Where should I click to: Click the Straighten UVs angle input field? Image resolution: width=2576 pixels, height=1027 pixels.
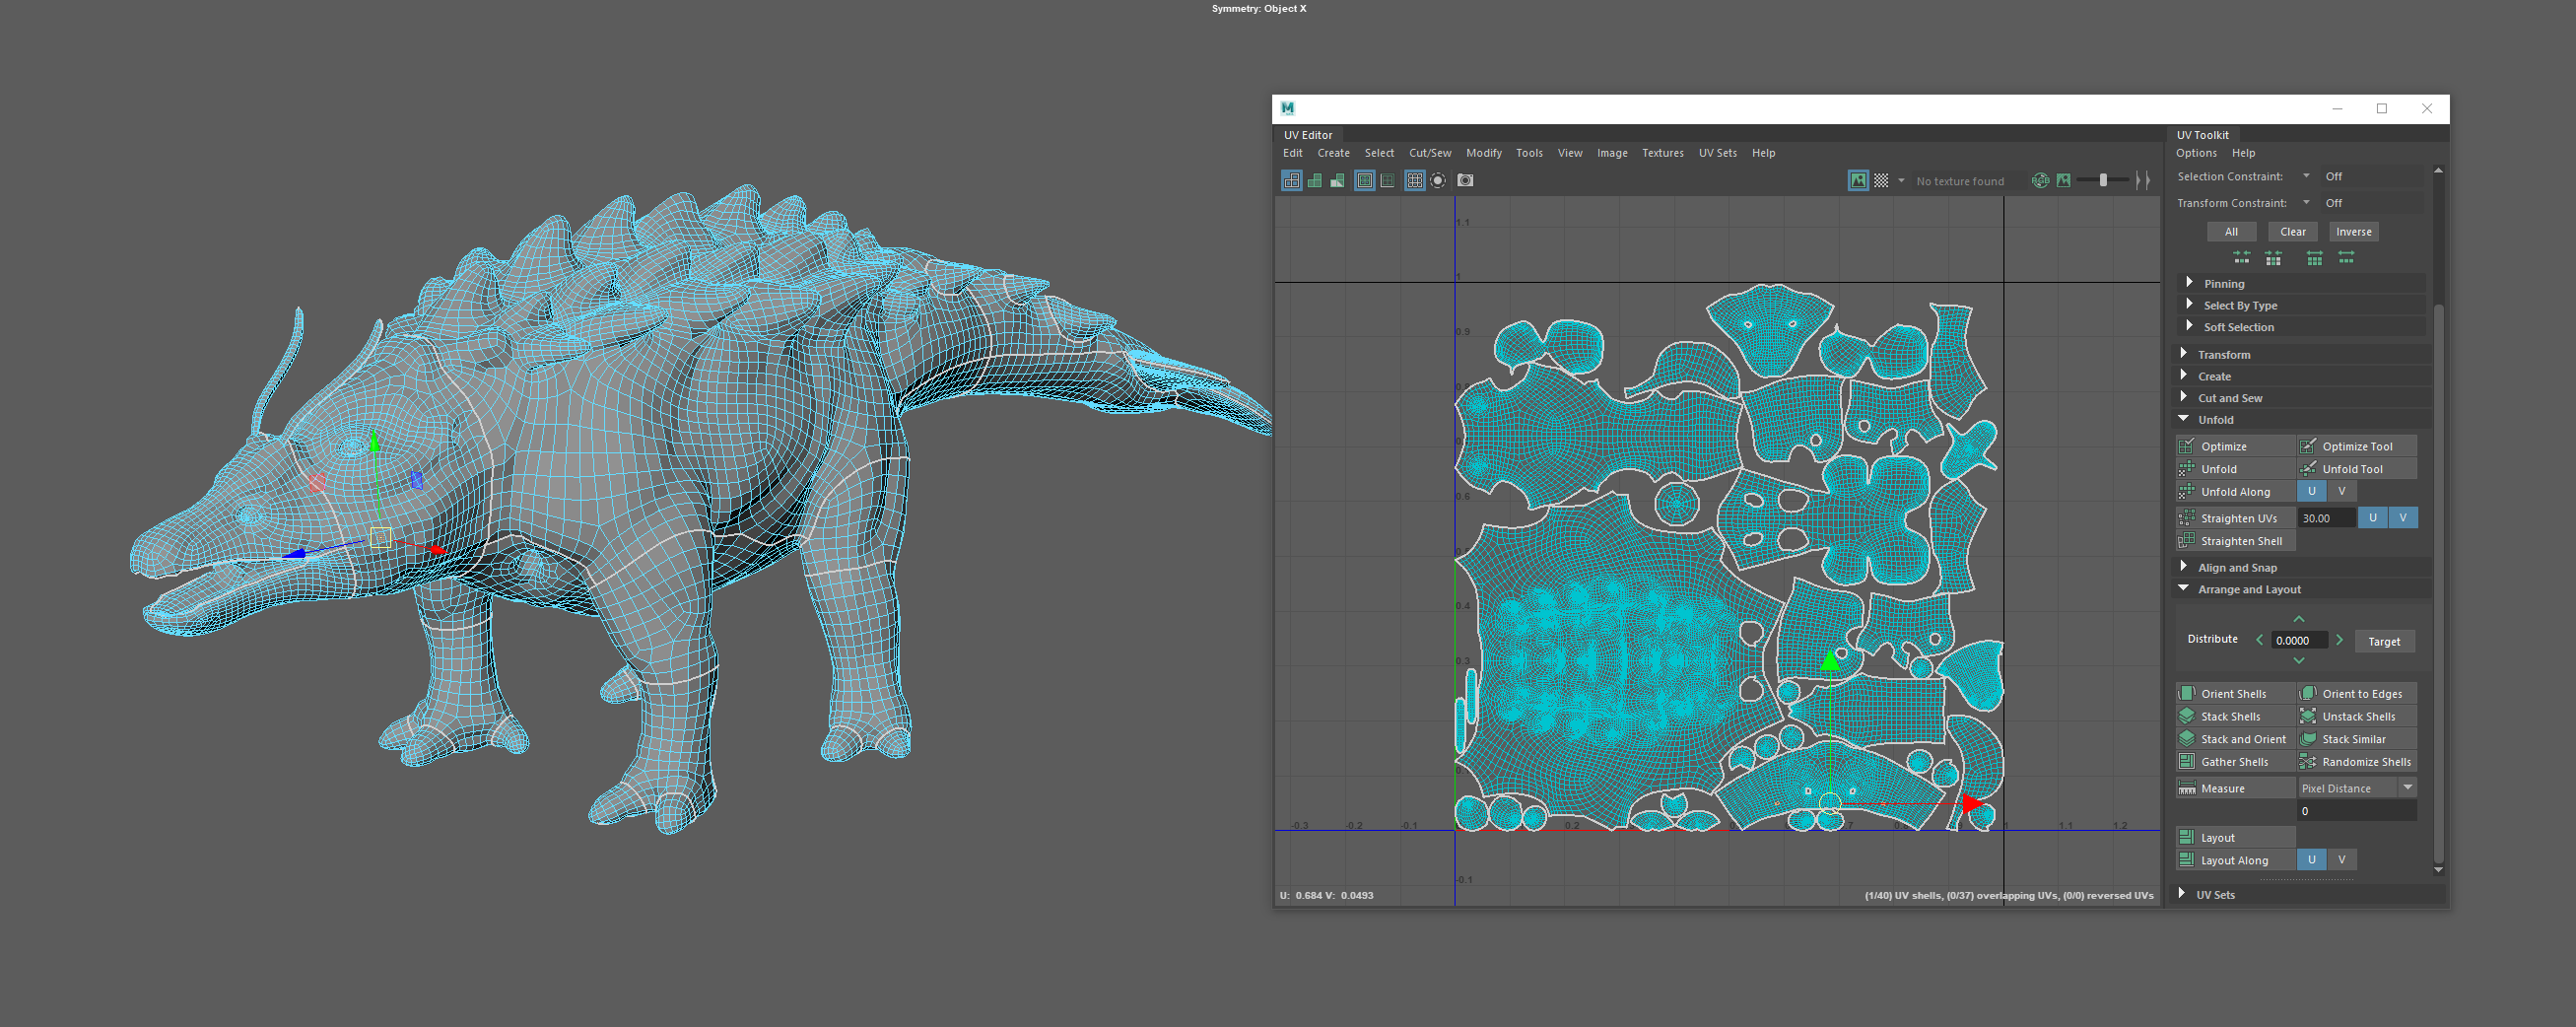pyautogui.click(x=2325, y=518)
